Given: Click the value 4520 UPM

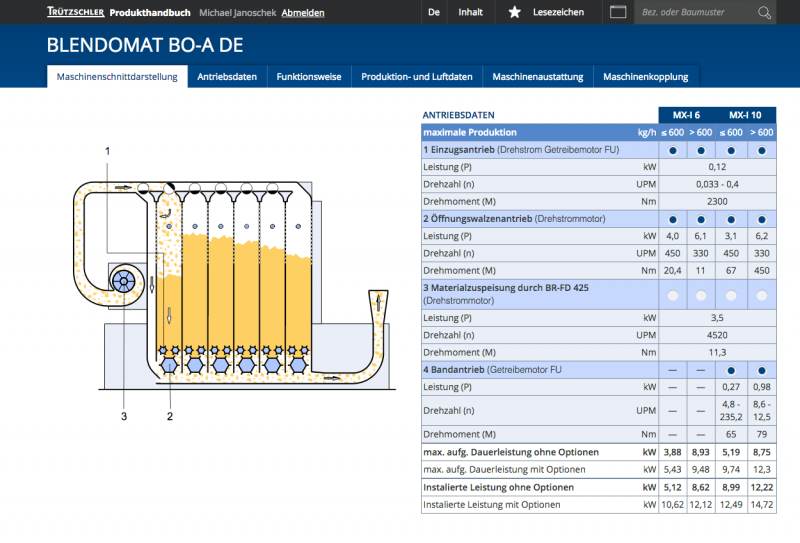Looking at the screenshot, I should pyautogui.click(x=717, y=335).
